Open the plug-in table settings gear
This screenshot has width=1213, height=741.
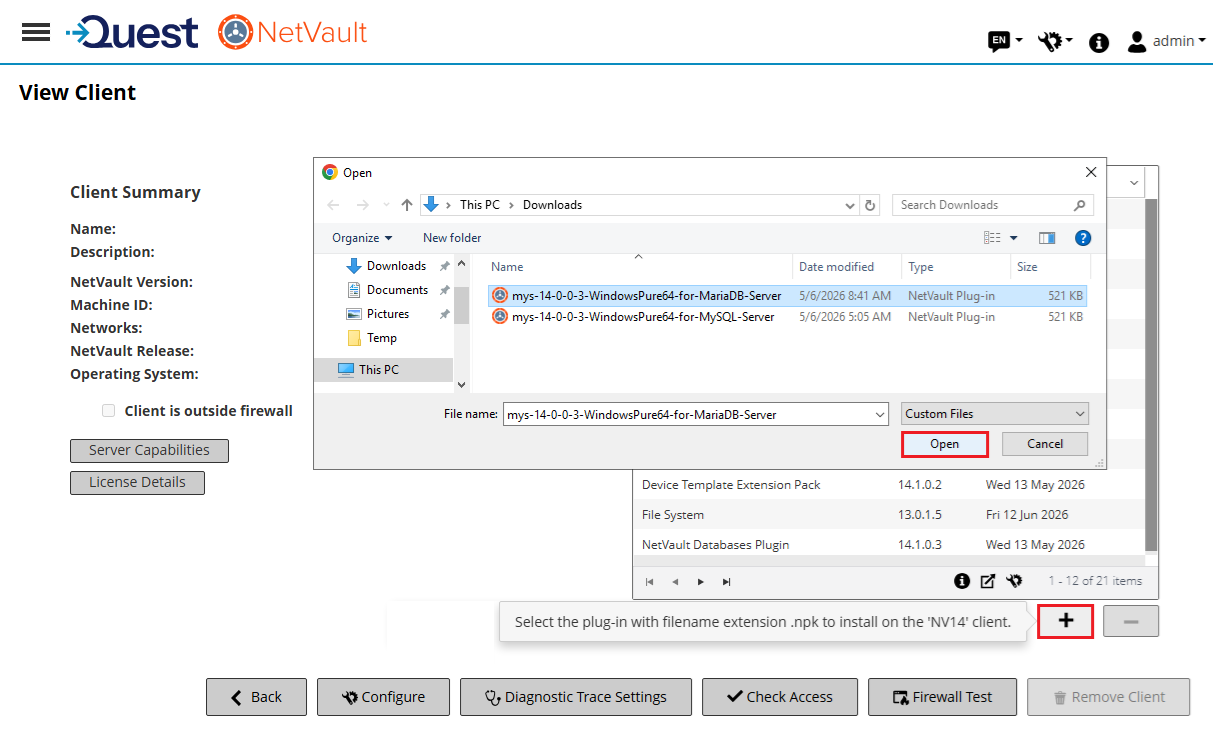[1014, 581]
